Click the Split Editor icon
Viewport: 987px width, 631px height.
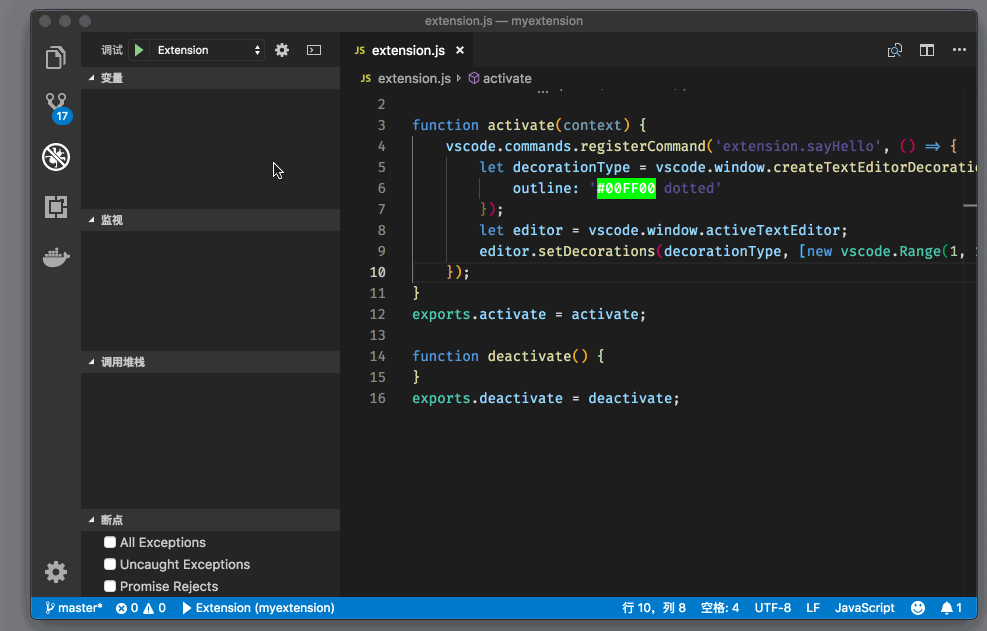point(927,50)
